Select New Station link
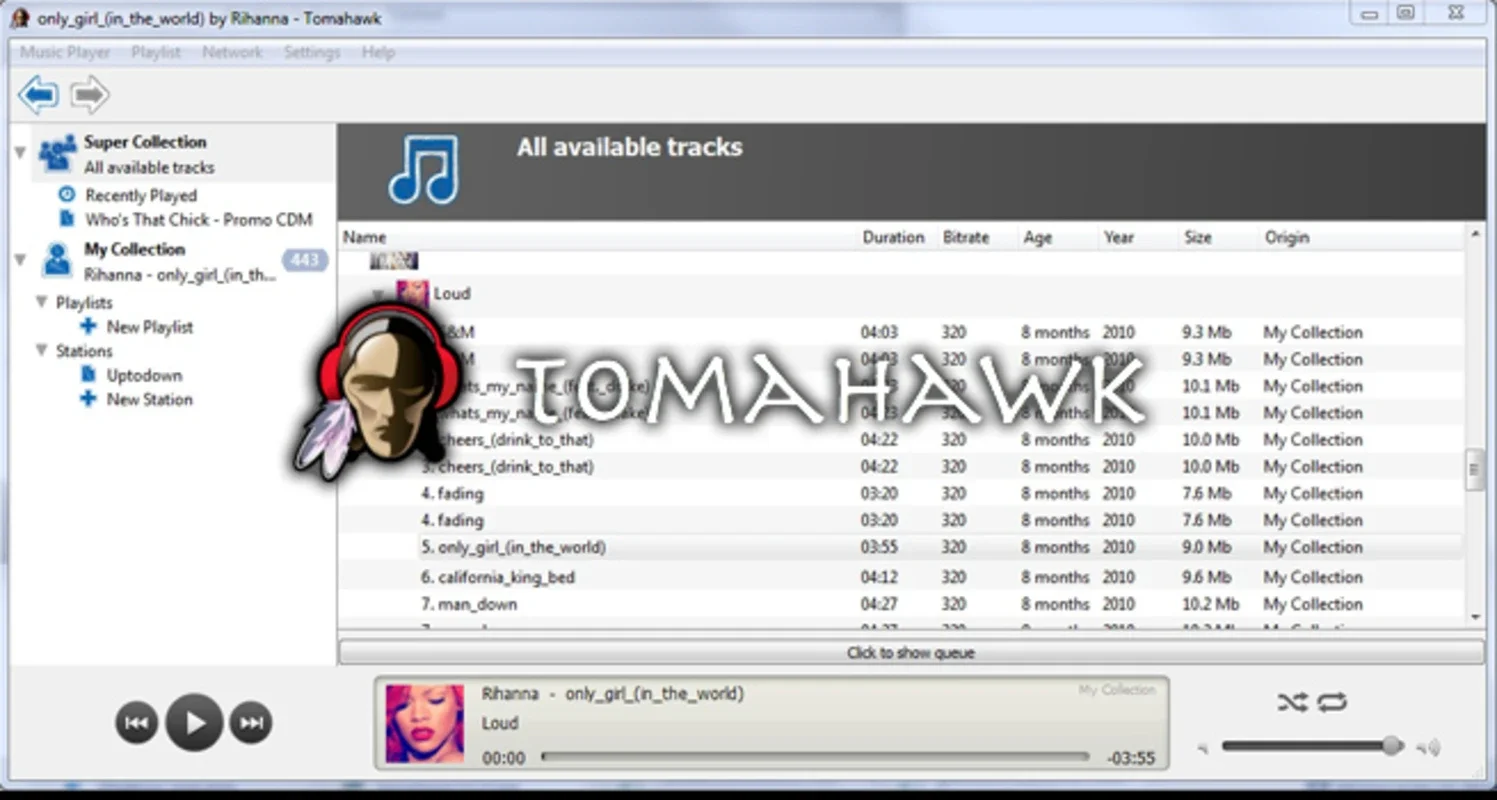The height and width of the screenshot is (800, 1497). (150, 399)
